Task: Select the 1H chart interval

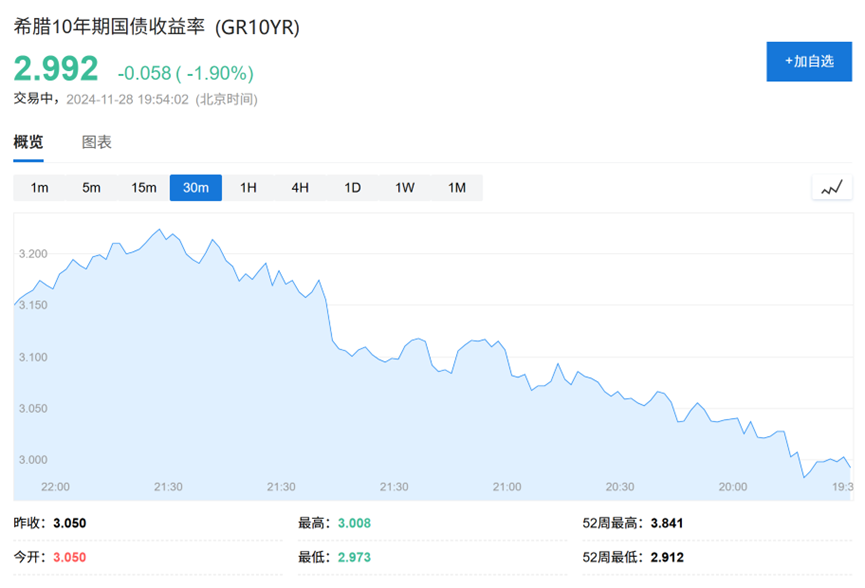Action: tap(247, 187)
